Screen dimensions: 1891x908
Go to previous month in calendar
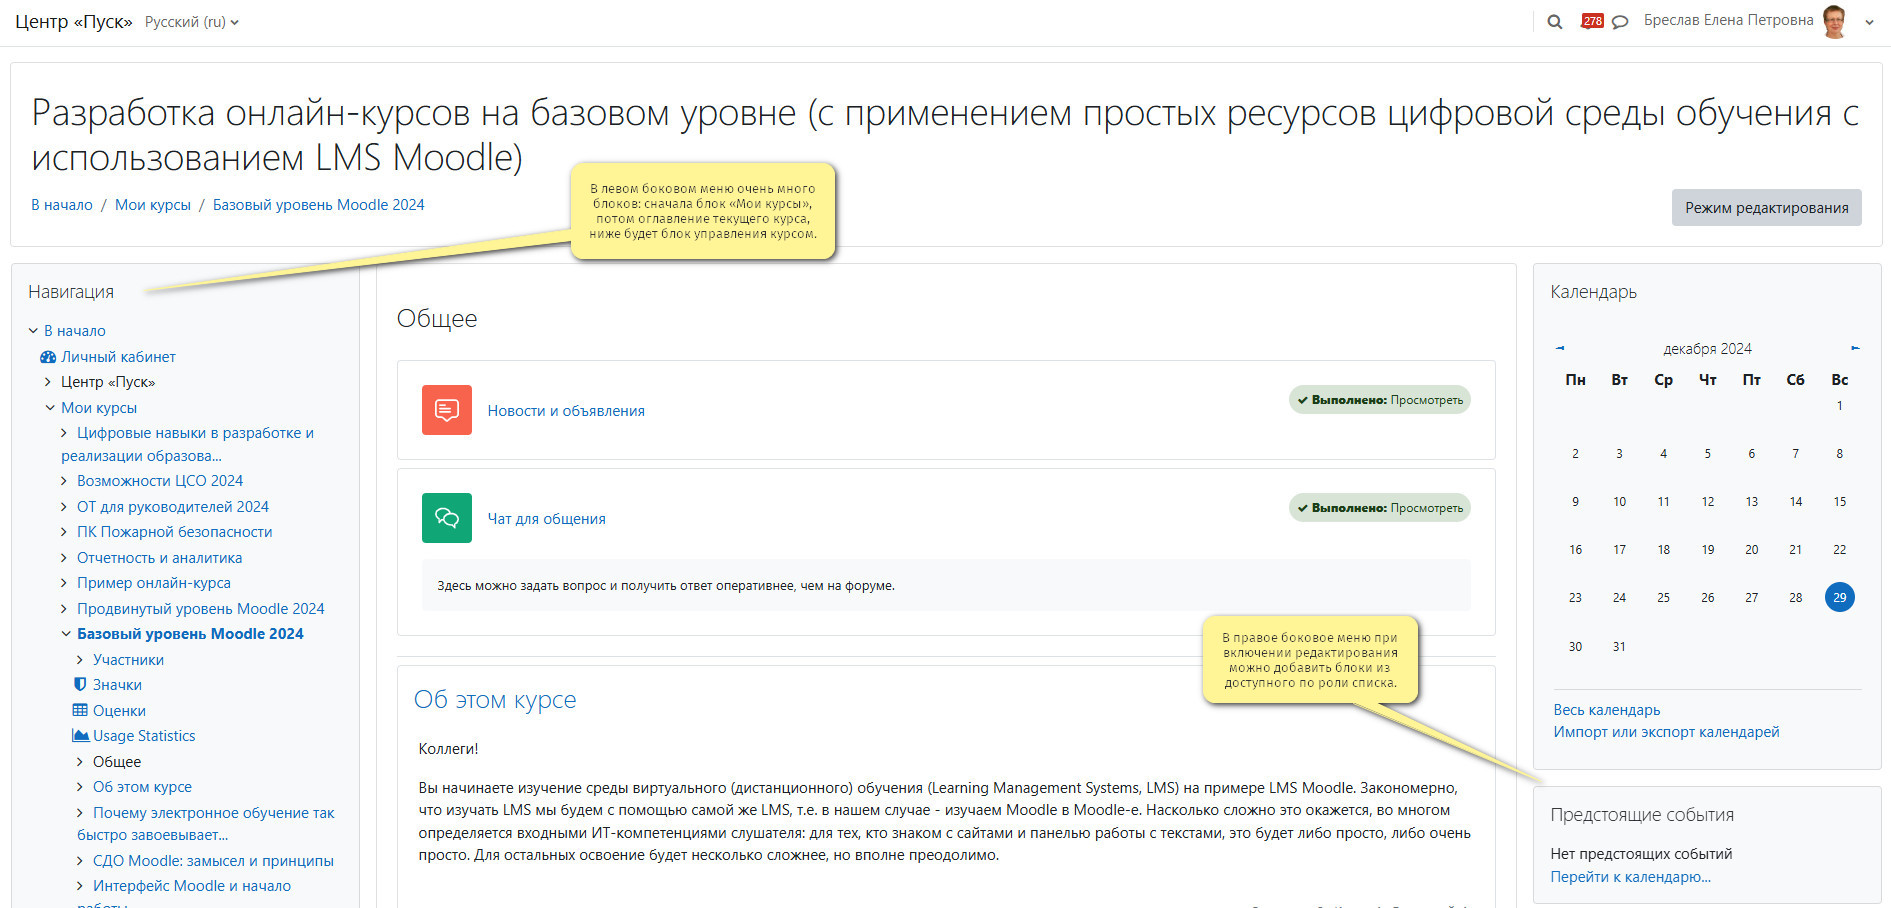pyautogui.click(x=1560, y=348)
